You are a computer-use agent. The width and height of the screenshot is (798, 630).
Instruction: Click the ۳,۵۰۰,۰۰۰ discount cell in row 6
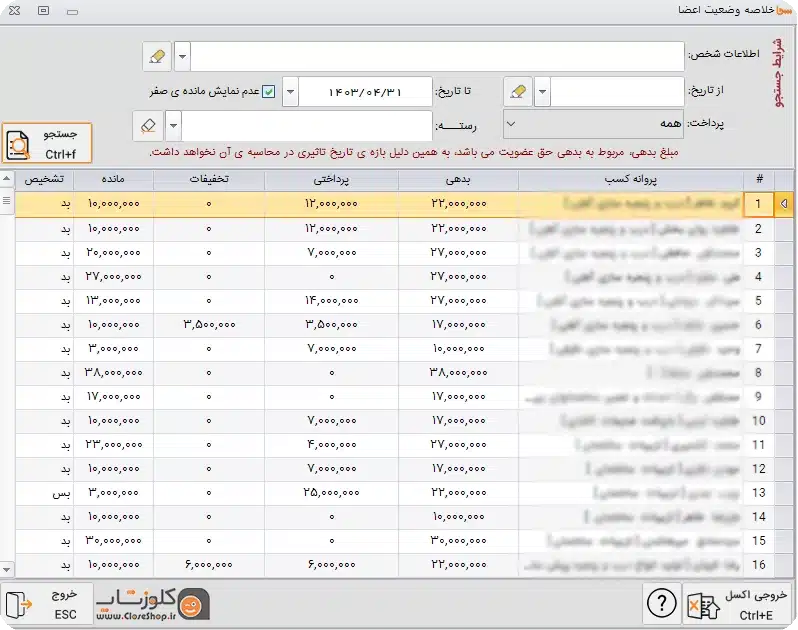coord(209,325)
